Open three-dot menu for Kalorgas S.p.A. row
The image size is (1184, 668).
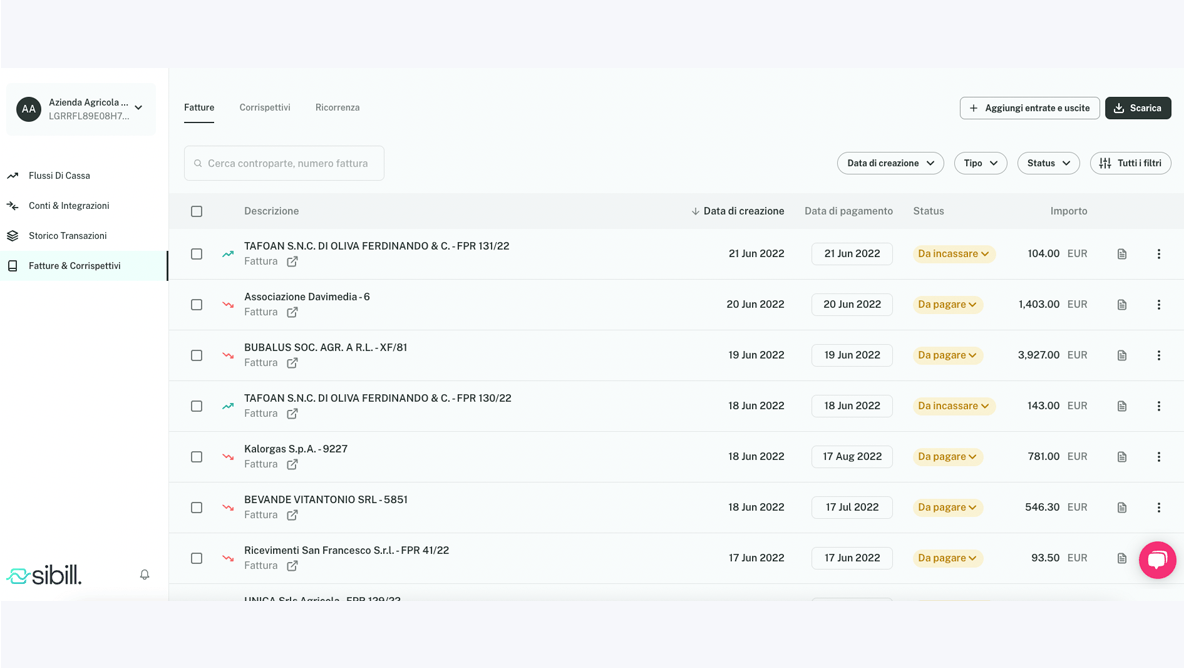click(1159, 457)
